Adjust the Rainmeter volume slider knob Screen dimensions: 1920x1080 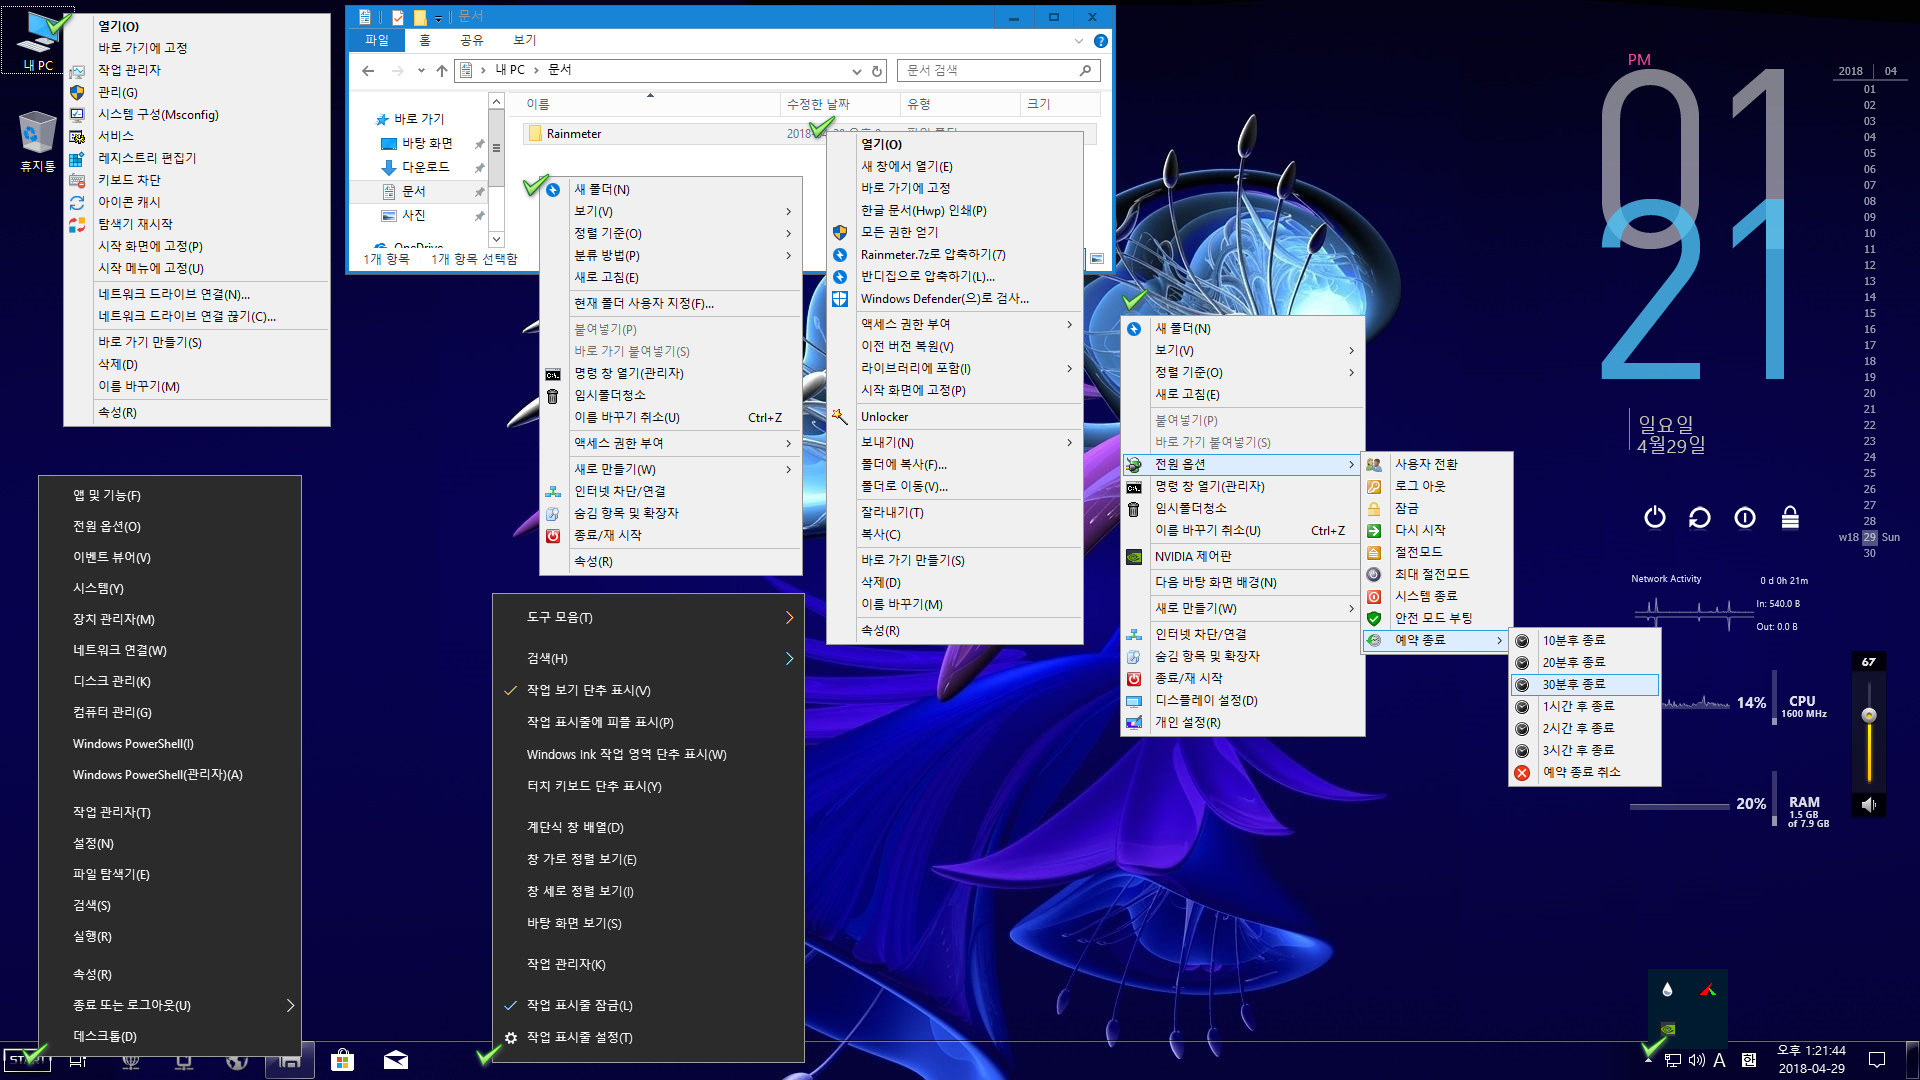pyautogui.click(x=1868, y=715)
